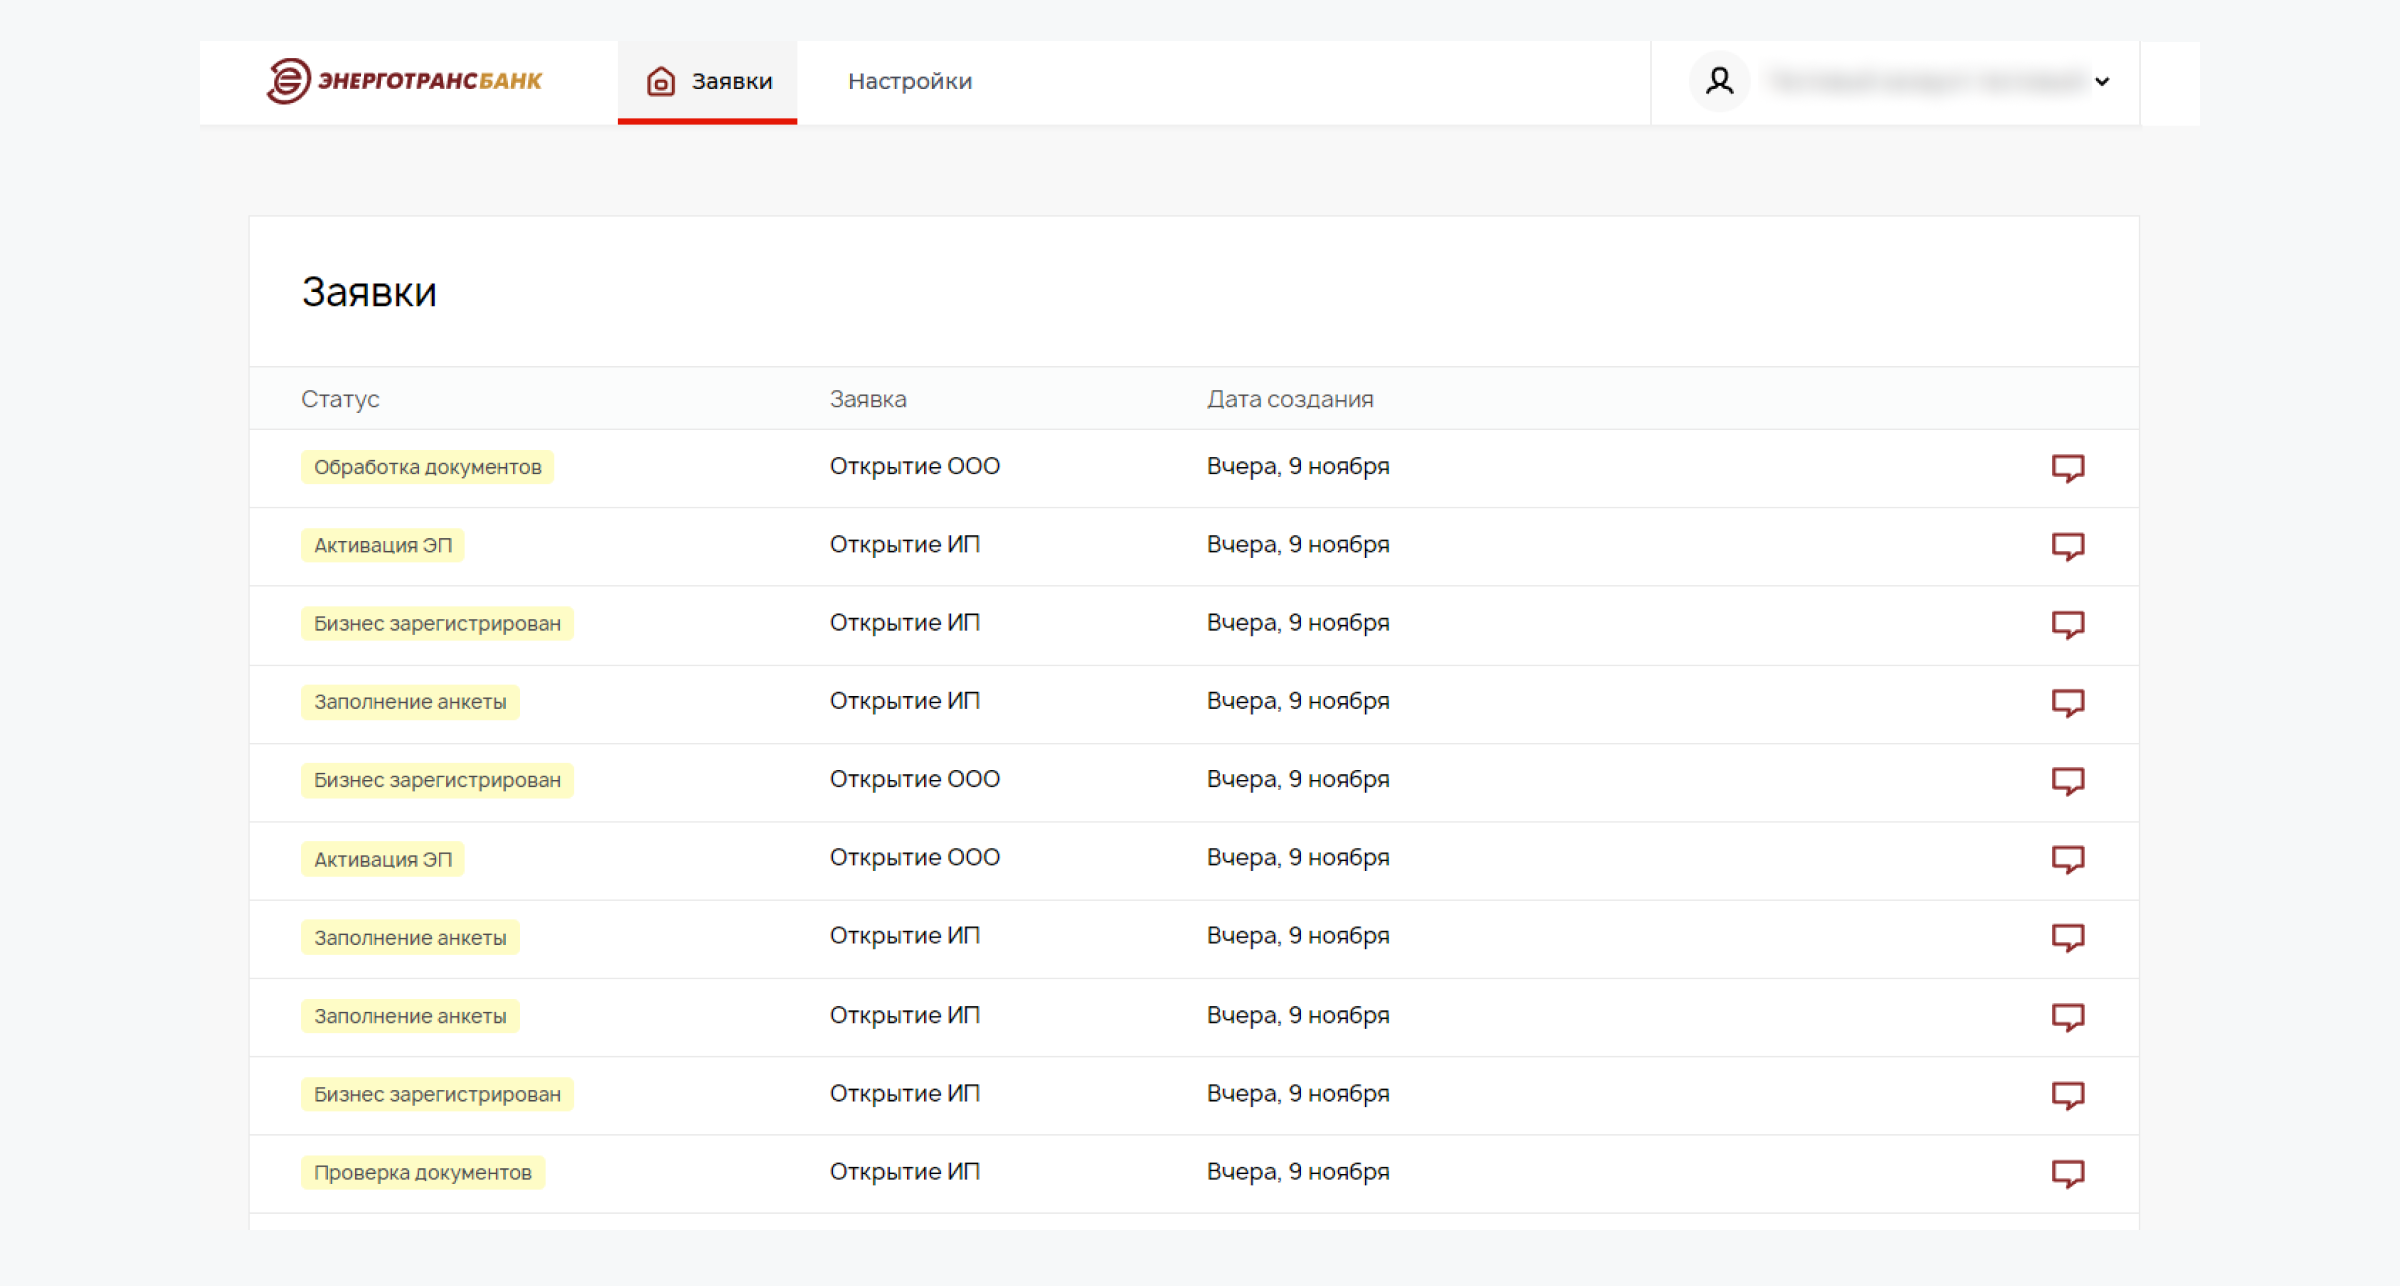
Task: Click the home icon in Заявки tab
Action: click(x=661, y=81)
